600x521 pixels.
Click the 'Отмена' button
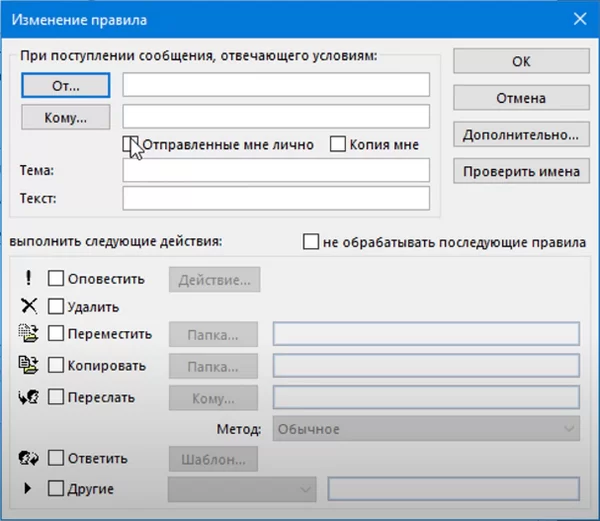(520, 98)
